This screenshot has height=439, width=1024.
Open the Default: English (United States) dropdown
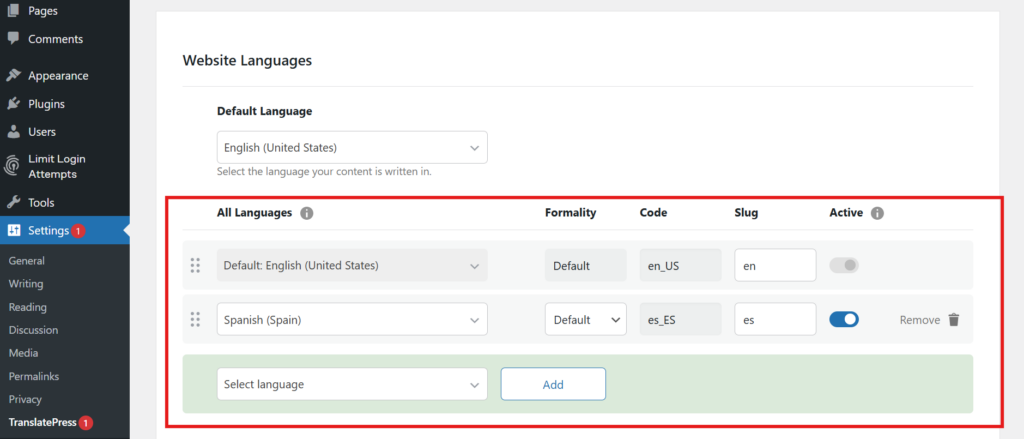pyautogui.click(x=352, y=265)
